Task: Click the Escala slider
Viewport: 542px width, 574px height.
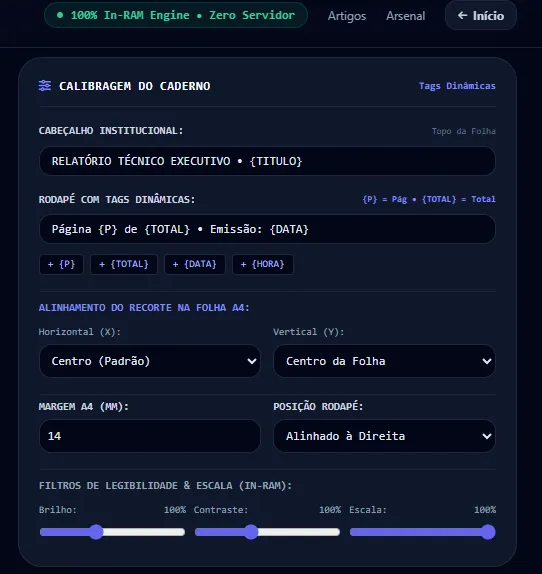Action: (x=423, y=532)
